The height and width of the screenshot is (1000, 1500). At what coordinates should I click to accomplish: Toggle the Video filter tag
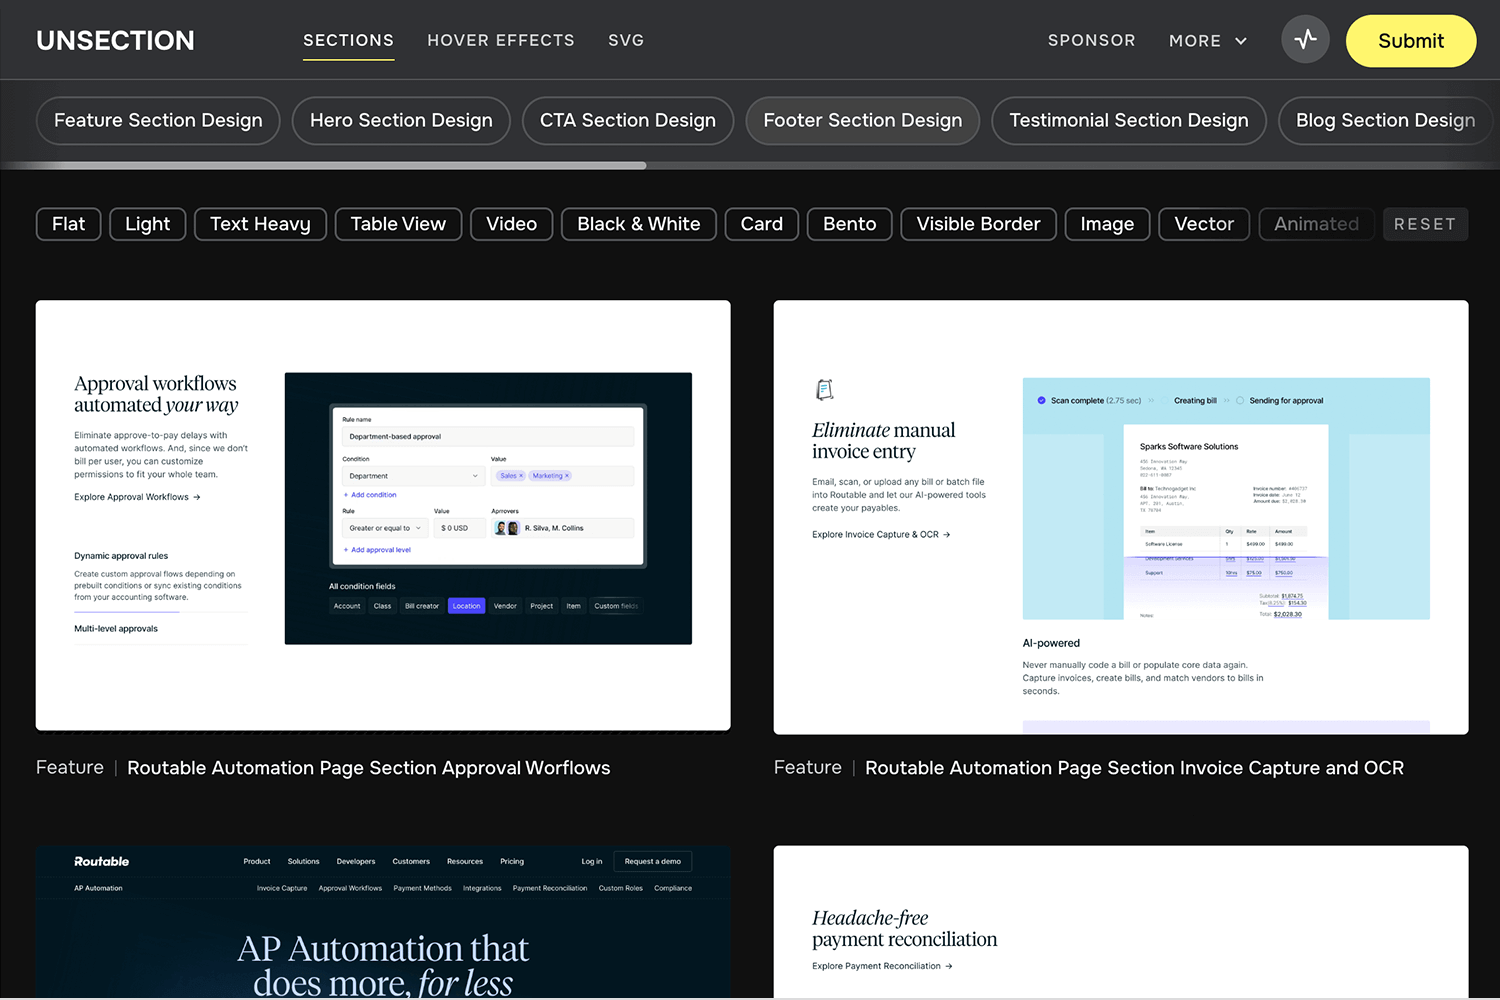511,224
